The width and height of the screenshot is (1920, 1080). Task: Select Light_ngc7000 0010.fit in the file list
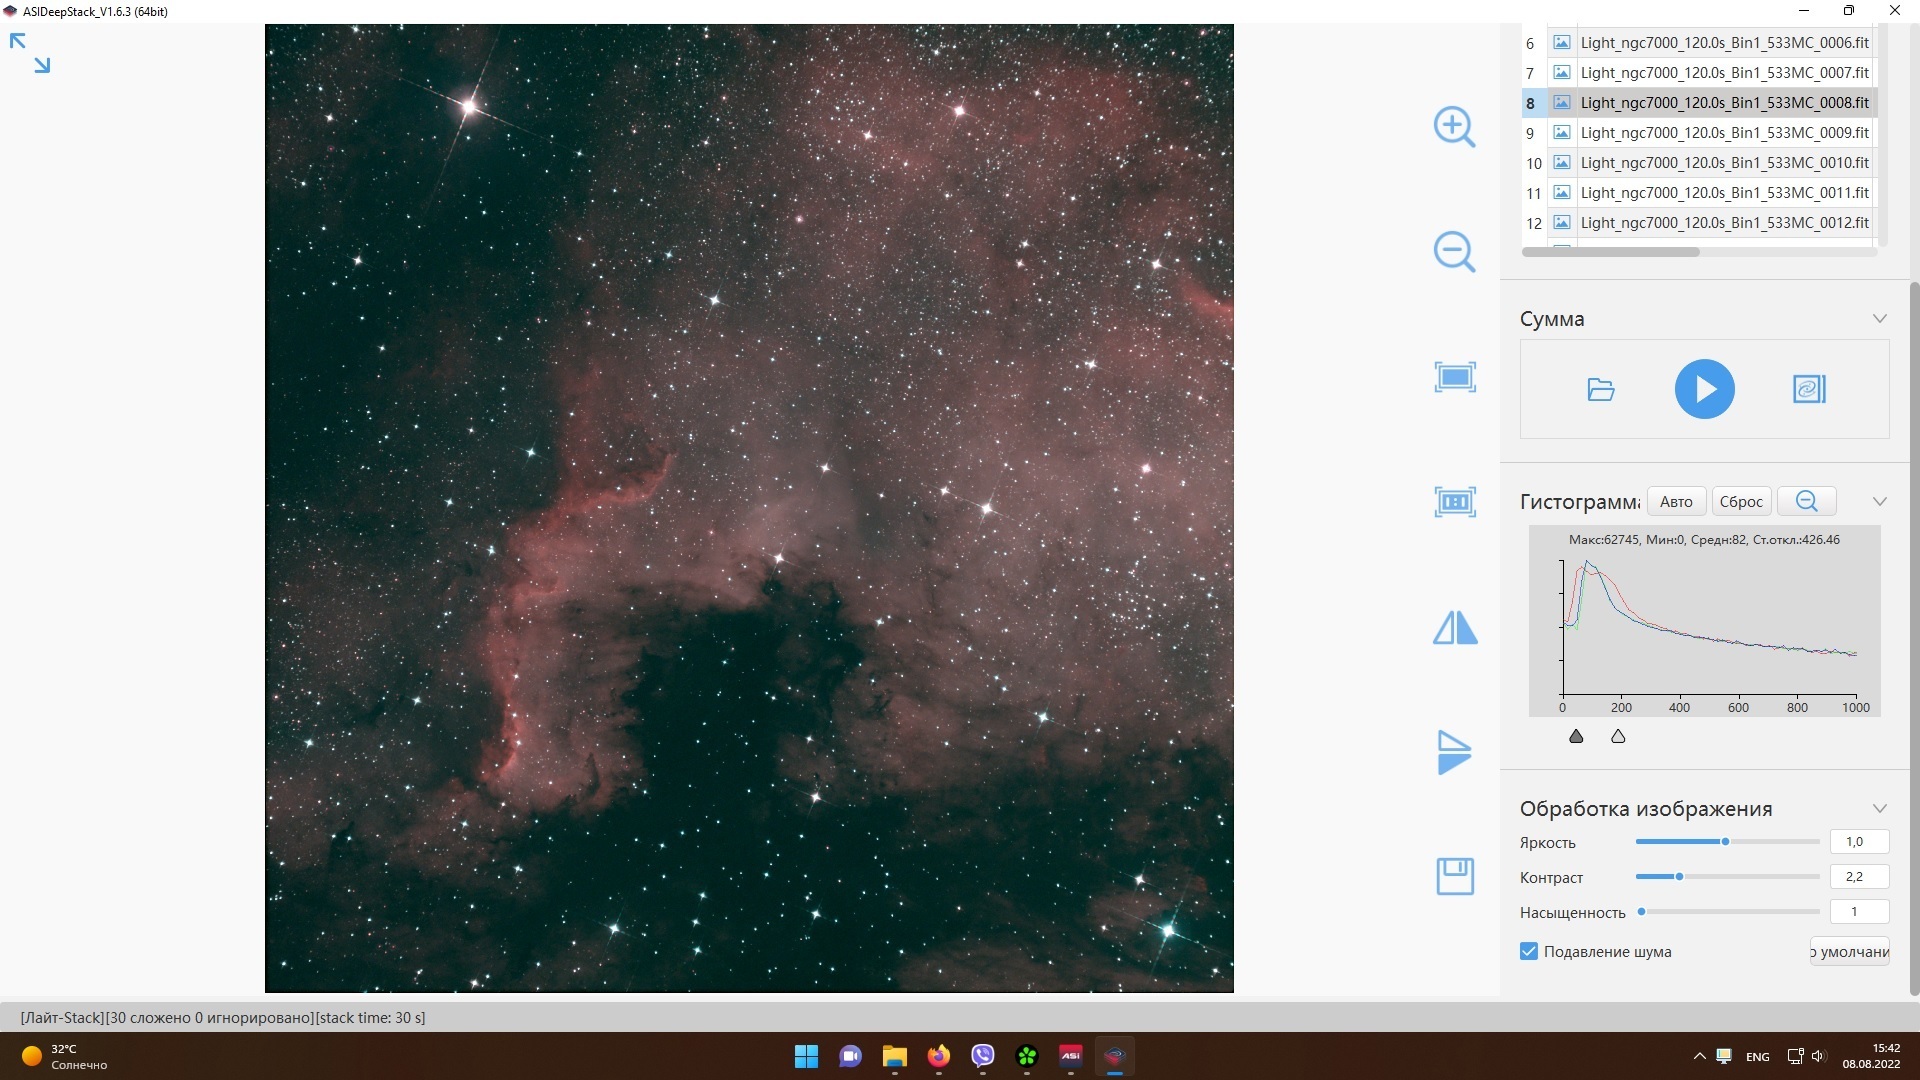[x=1723, y=162]
